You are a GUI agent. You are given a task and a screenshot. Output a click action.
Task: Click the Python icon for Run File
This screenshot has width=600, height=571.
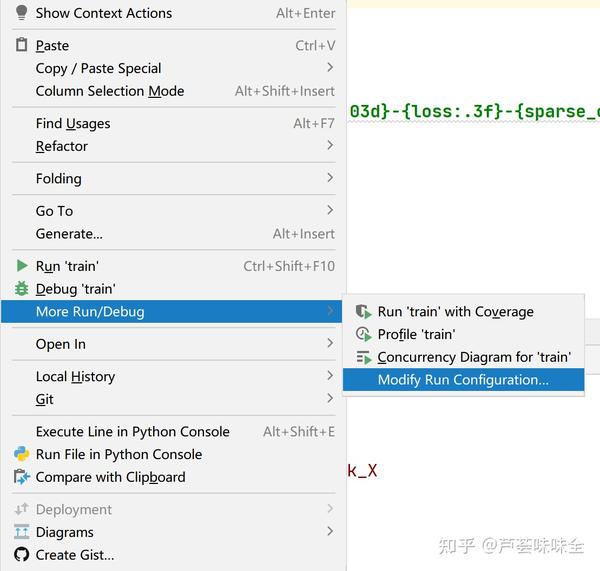tap(21, 454)
